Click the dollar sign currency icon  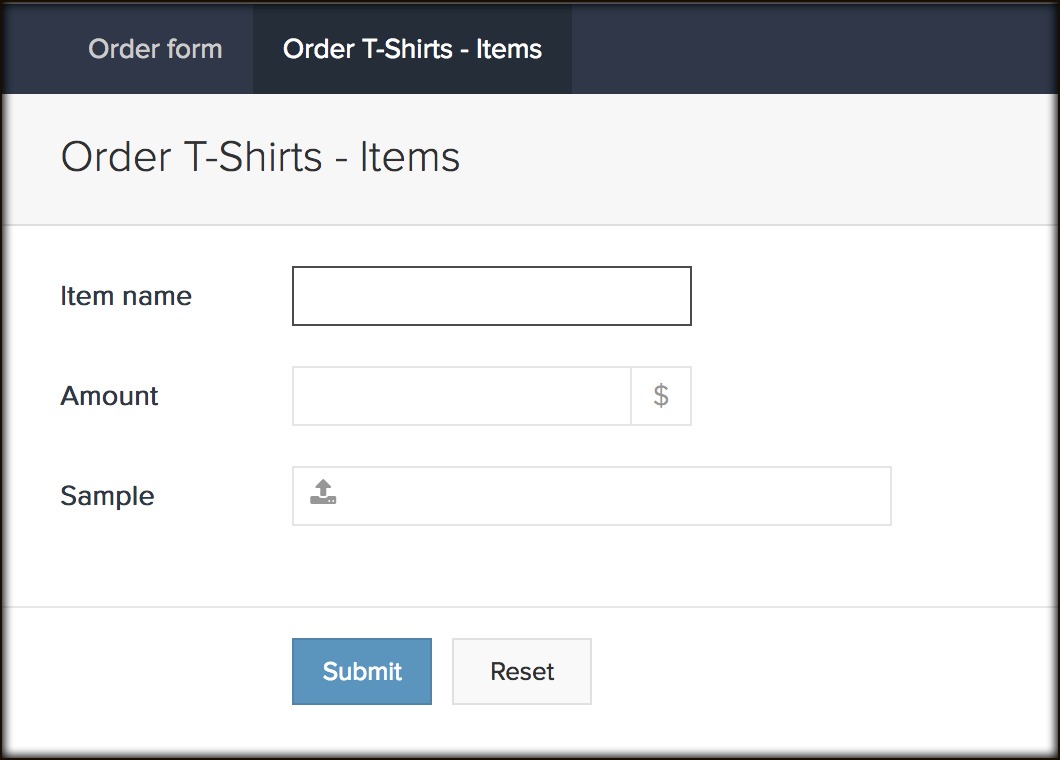pos(661,396)
